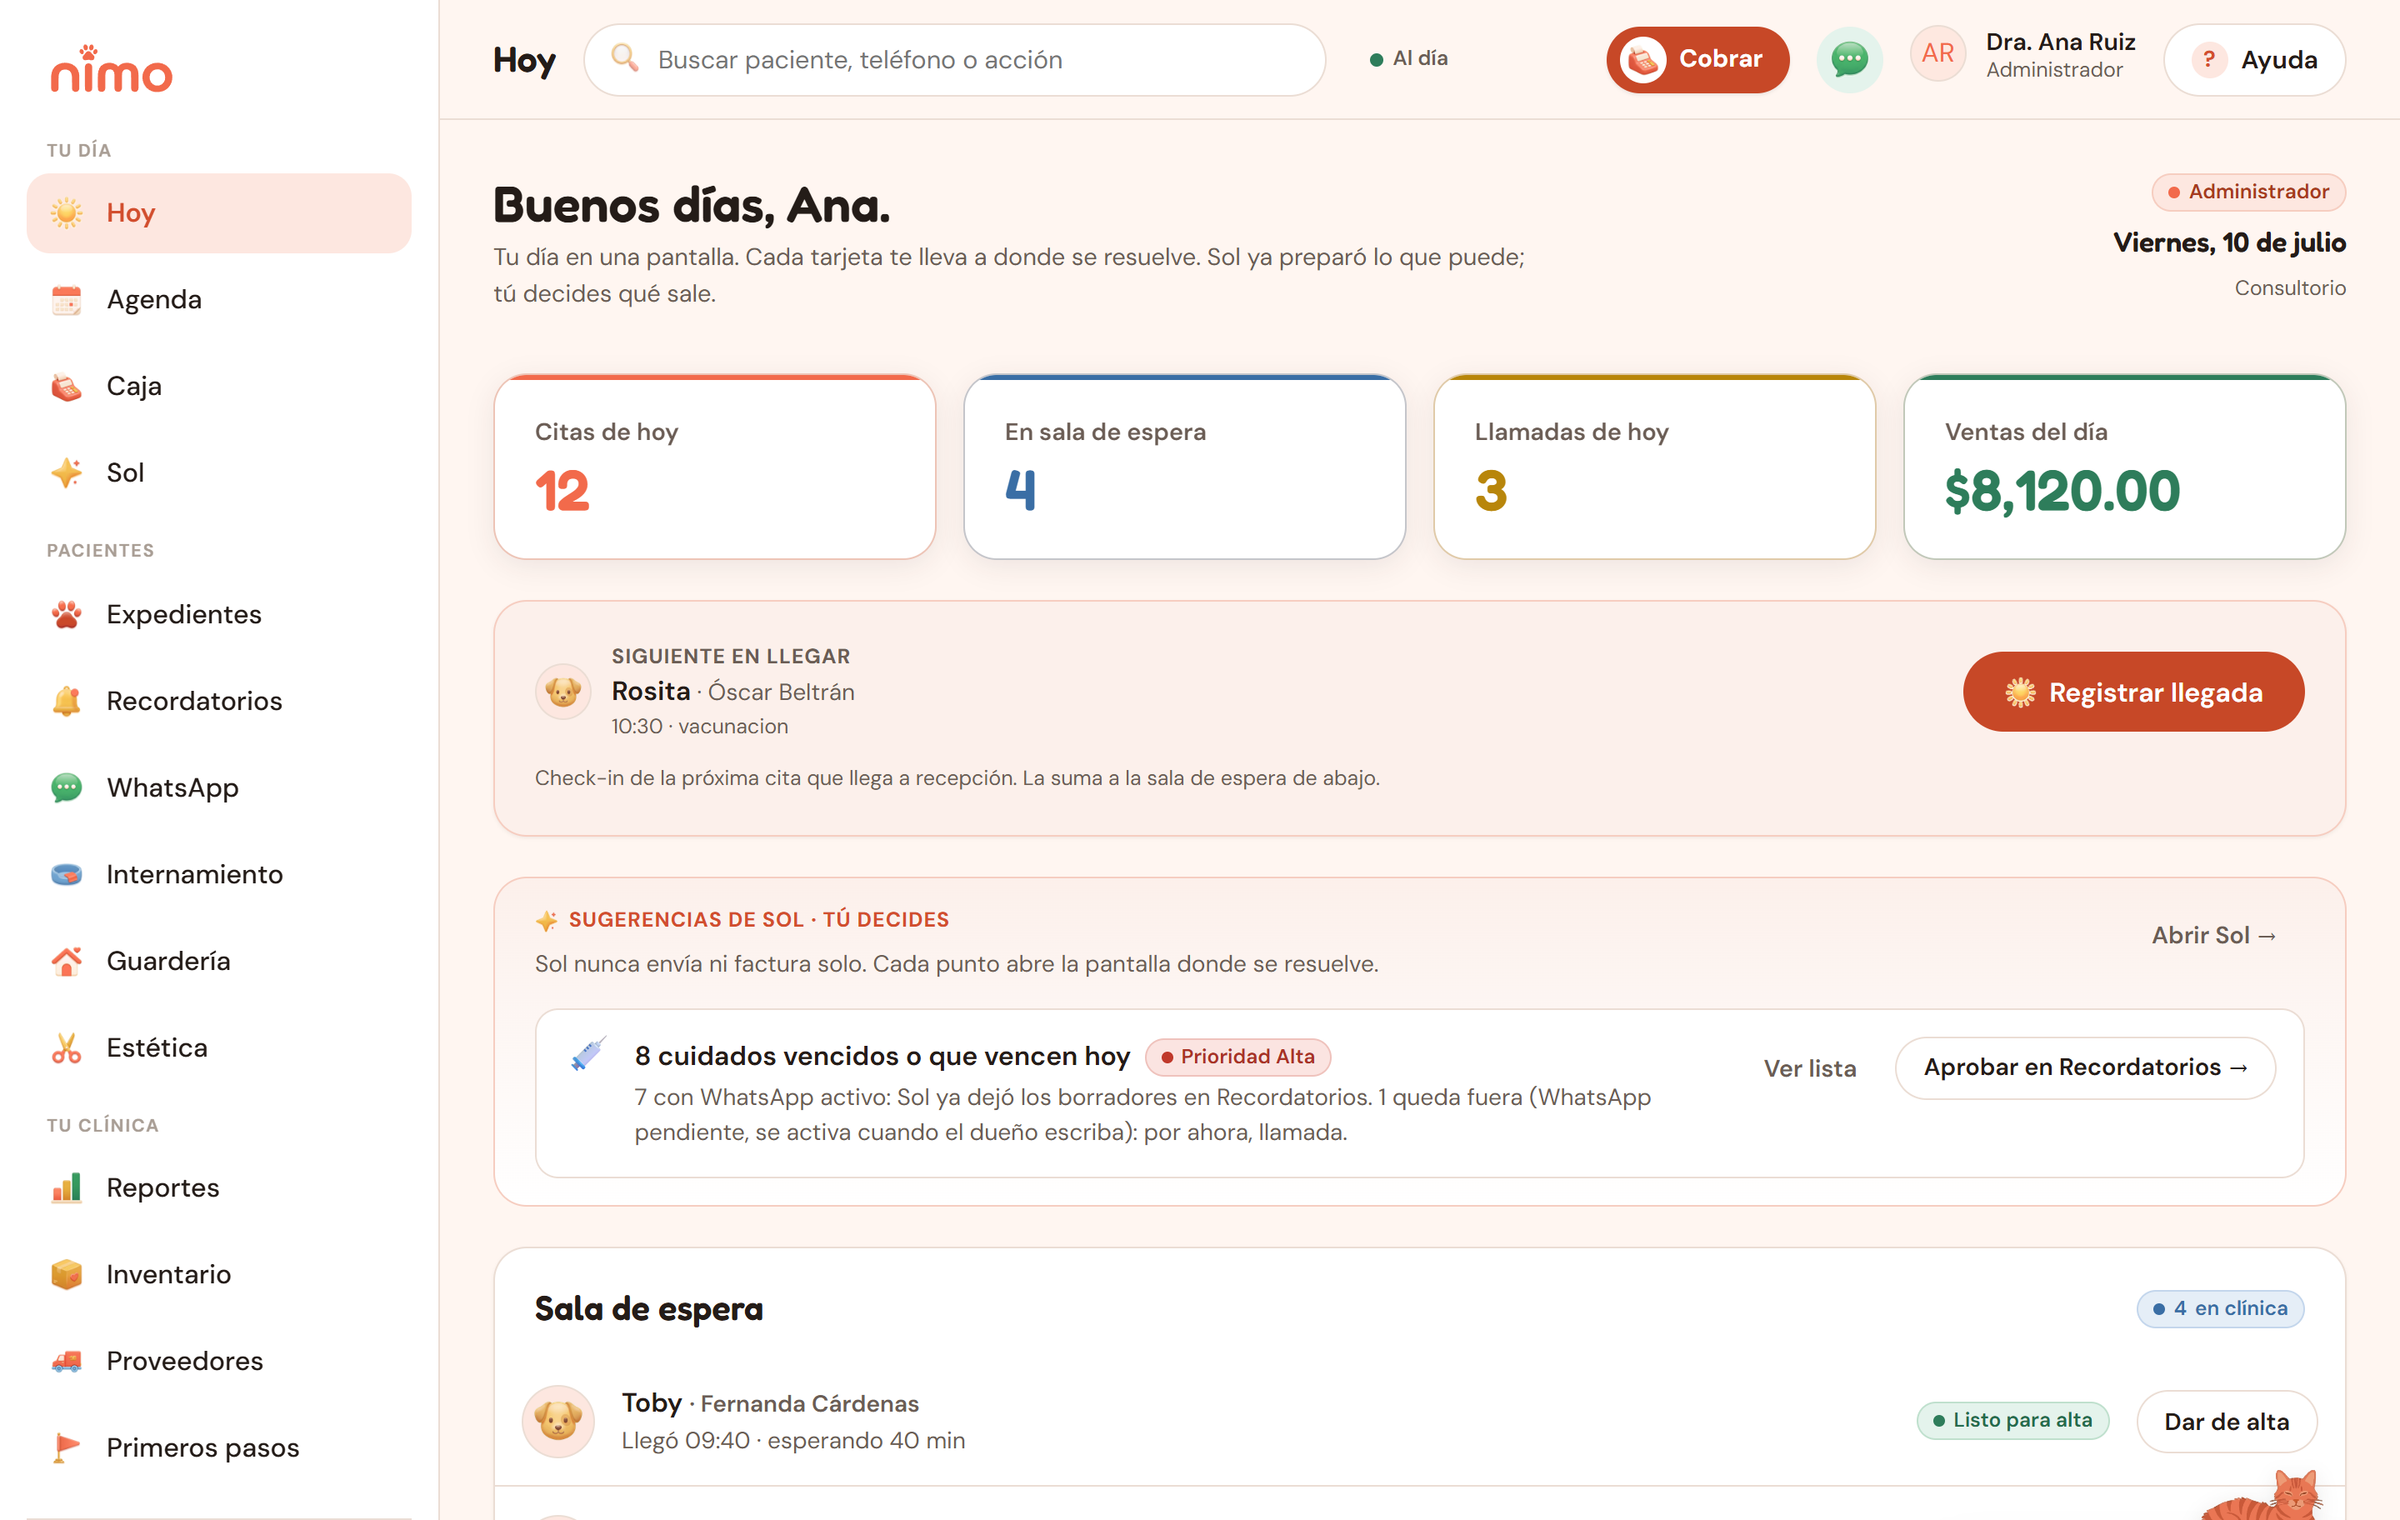Open the Citas de hoy card

coord(714,467)
